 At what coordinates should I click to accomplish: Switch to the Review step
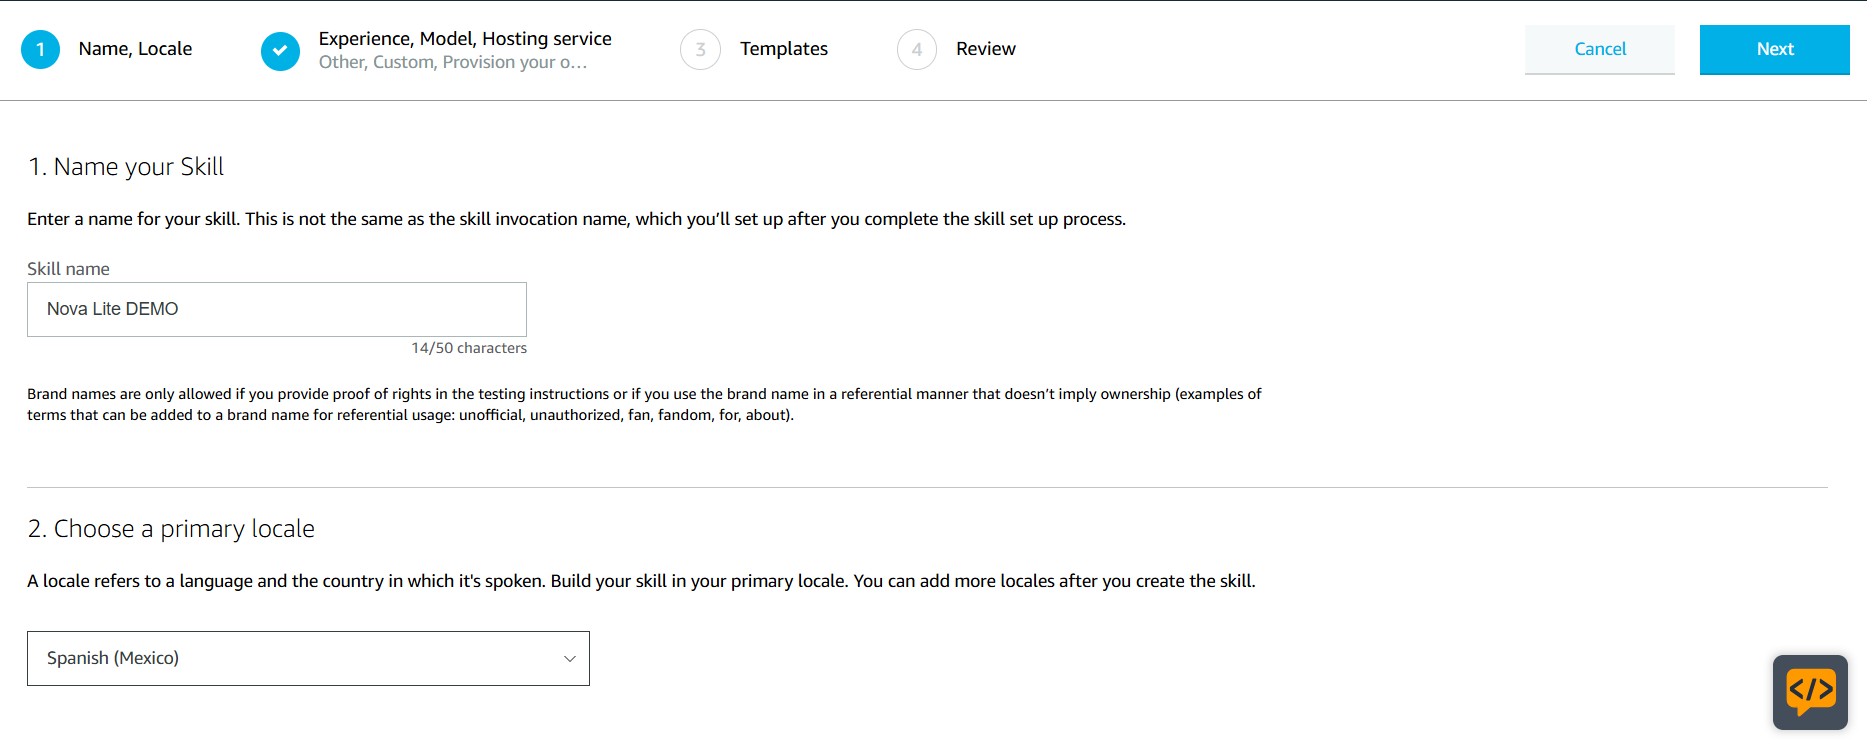985,49
